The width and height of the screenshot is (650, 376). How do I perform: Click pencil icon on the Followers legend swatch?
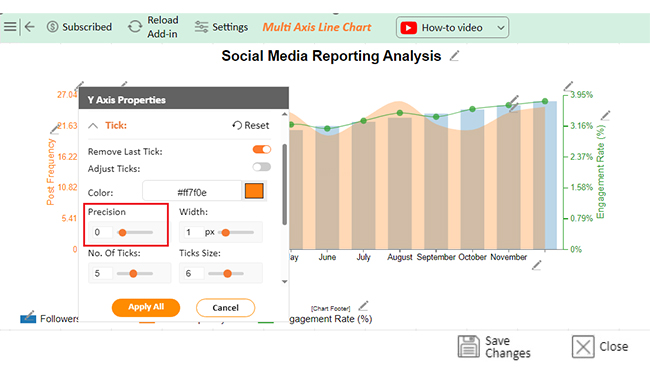pyautogui.click(x=28, y=316)
